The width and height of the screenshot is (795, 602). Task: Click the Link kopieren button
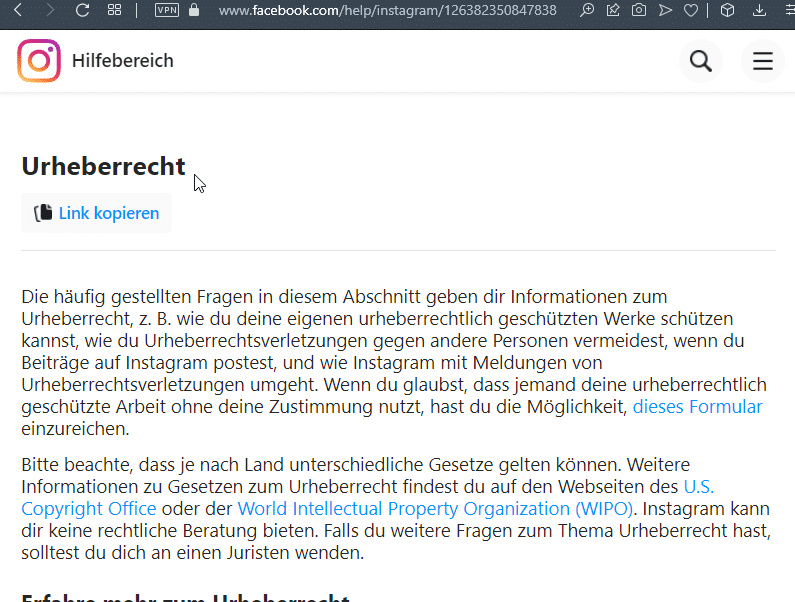[x=96, y=213]
